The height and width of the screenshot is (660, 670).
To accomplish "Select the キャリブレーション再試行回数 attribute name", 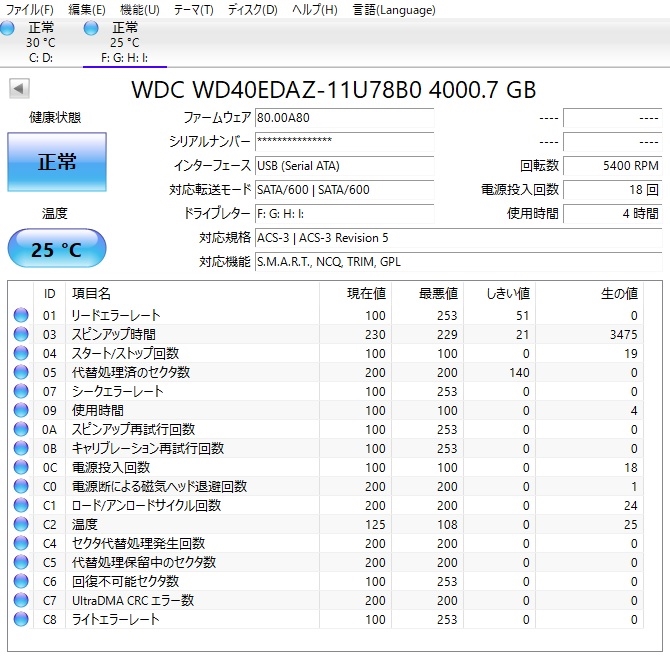I will pyautogui.click(x=148, y=449).
